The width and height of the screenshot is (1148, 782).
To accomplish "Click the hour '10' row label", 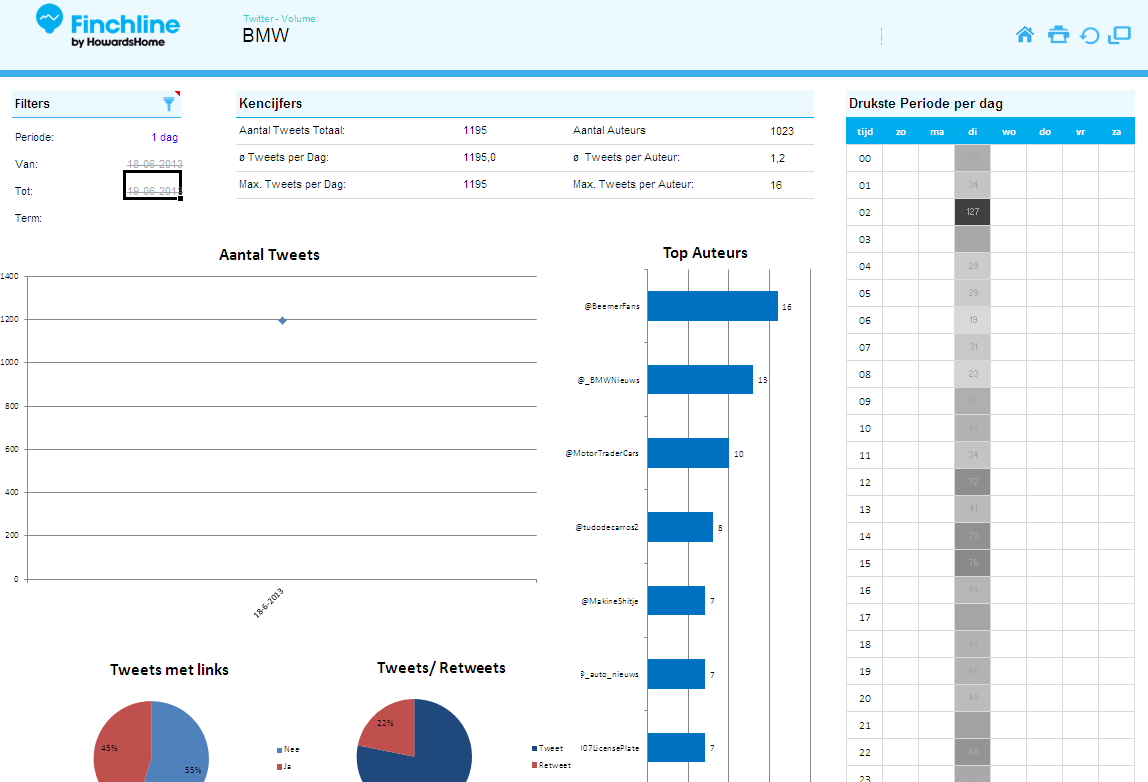I will point(865,428).
